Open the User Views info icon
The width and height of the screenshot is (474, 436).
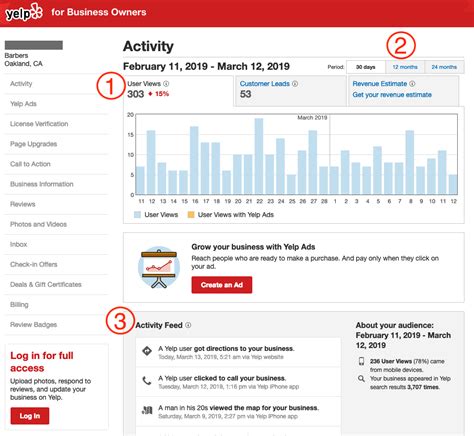[x=166, y=84]
